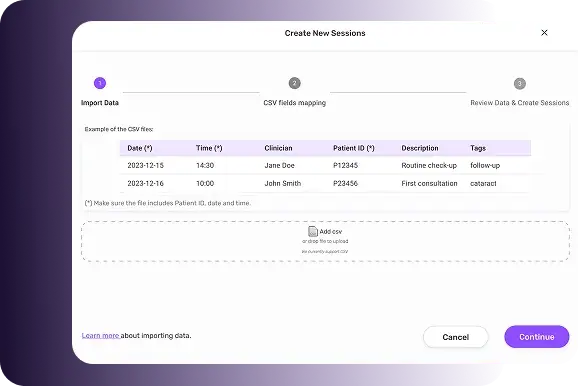Click the follow-up tag cell
The height and width of the screenshot is (386, 579).
click(x=485, y=165)
